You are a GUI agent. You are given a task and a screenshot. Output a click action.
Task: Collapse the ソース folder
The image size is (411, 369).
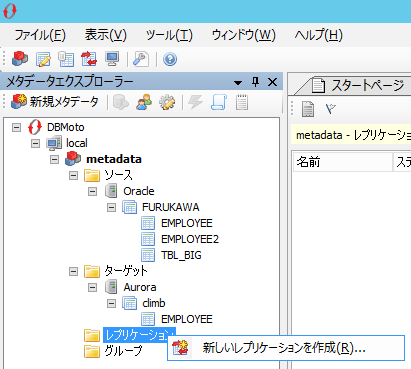pyautogui.click(x=73, y=175)
